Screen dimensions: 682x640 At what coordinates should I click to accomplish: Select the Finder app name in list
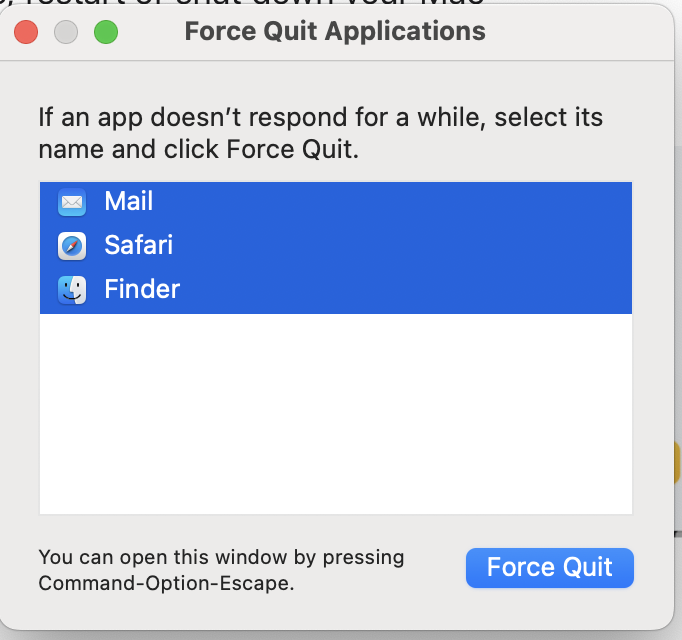click(142, 290)
